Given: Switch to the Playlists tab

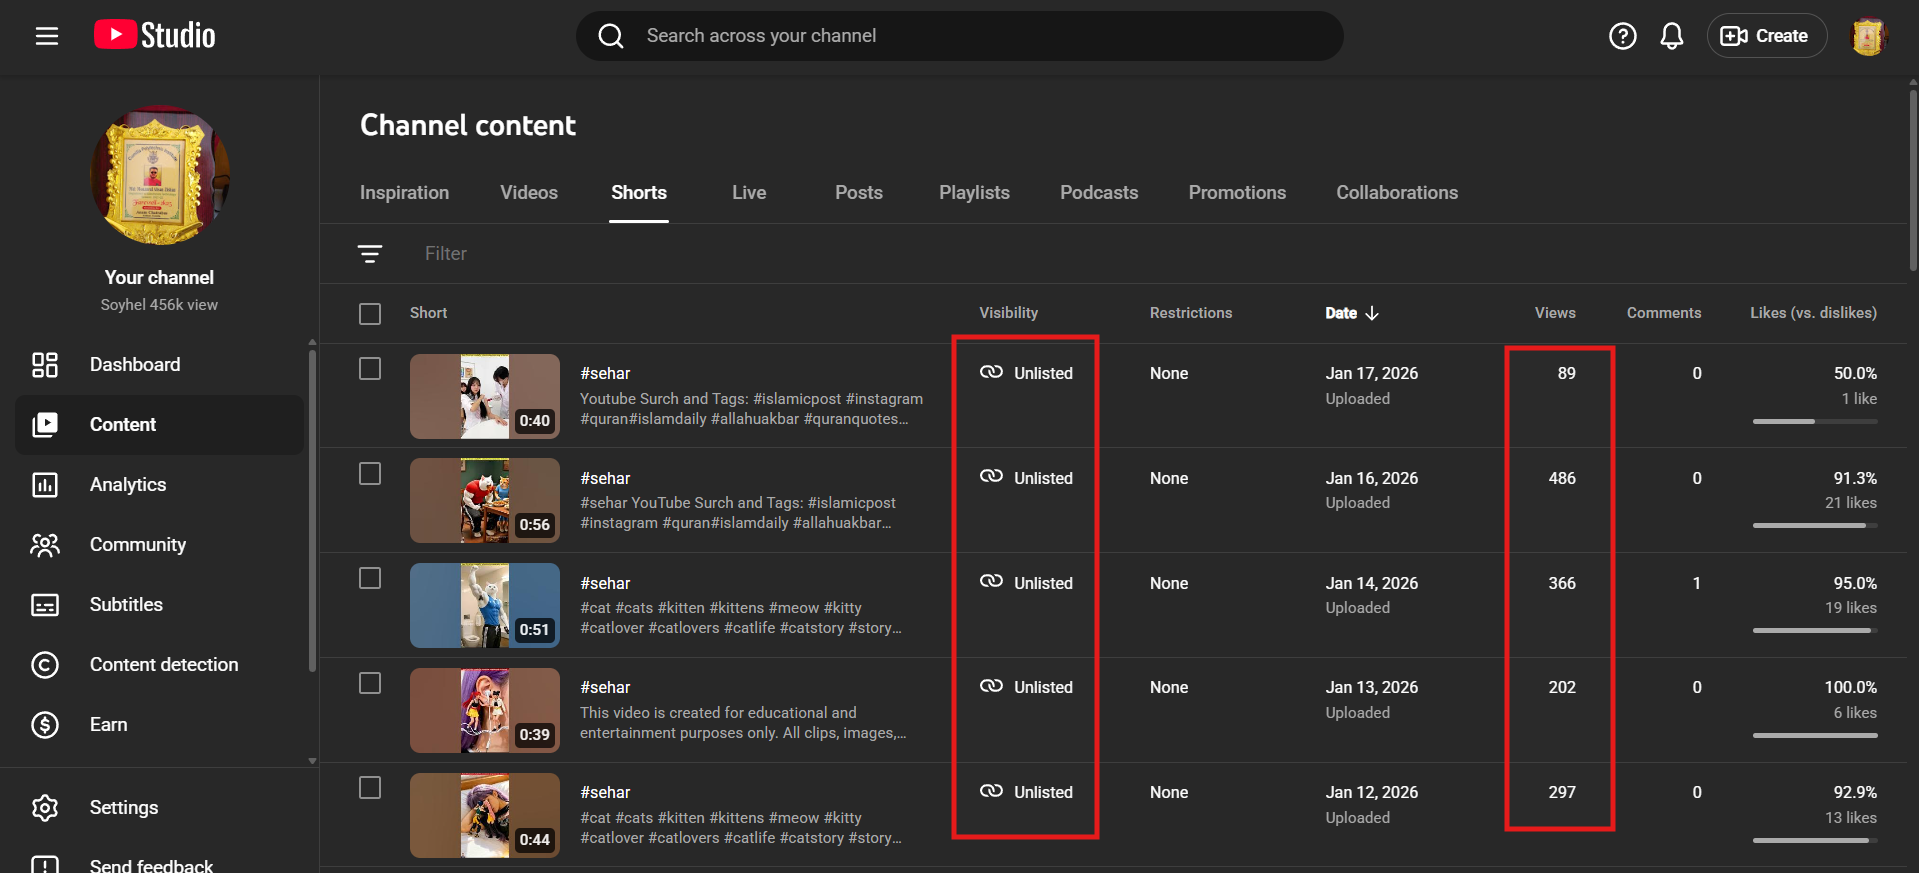Looking at the screenshot, I should (x=973, y=193).
